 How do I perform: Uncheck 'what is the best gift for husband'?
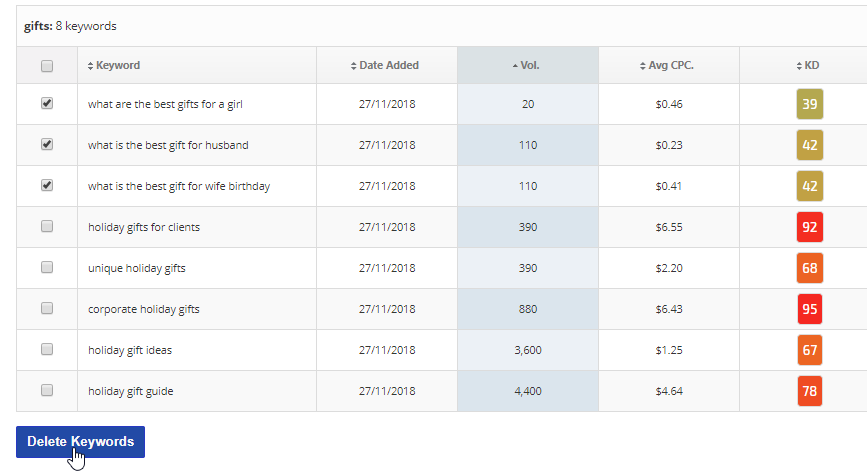pos(47,144)
